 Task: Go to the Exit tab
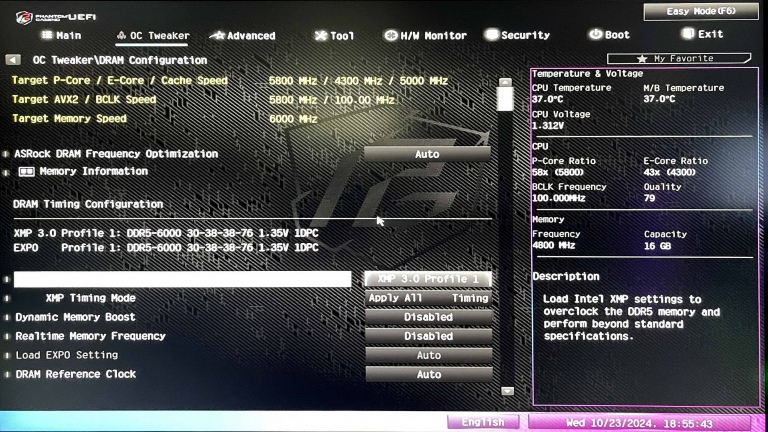[x=702, y=34]
